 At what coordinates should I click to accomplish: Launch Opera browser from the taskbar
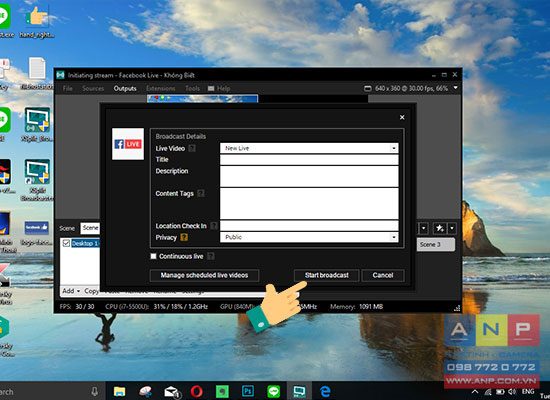point(196,391)
